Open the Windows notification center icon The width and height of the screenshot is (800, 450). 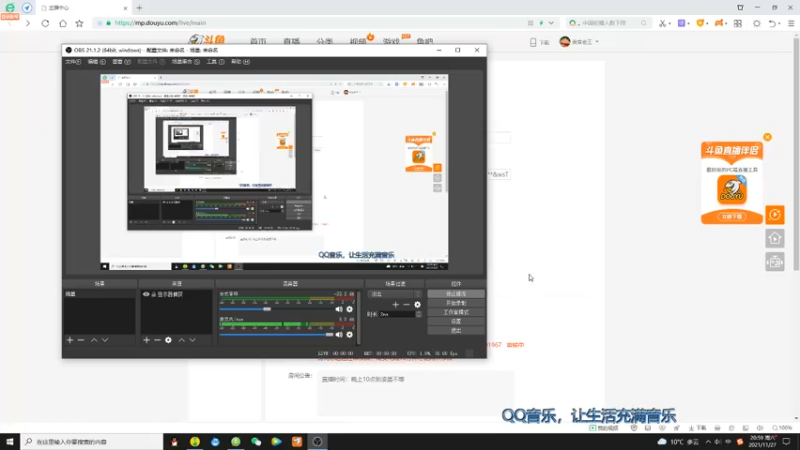coord(787,442)
